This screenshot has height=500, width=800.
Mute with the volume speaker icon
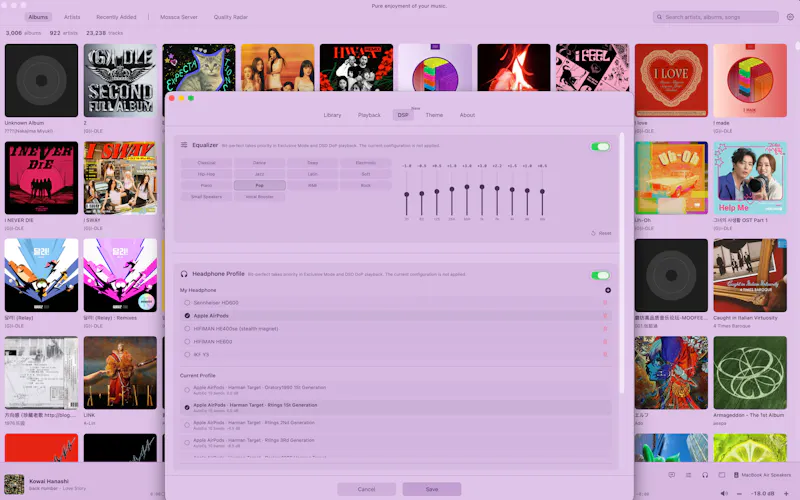(x=724, y=493)
